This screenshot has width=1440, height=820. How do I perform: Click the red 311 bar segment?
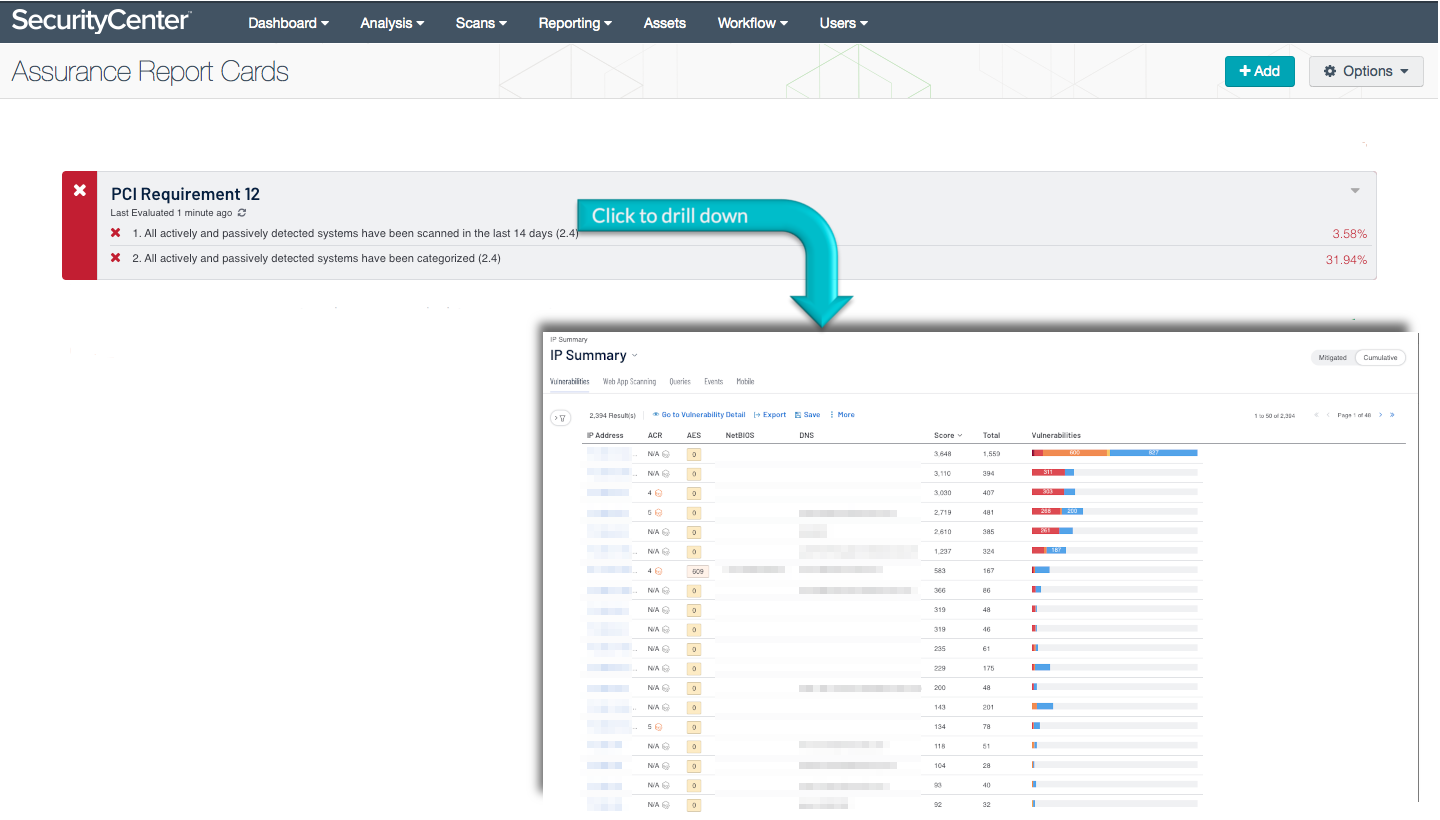[x=1048, y=472]
